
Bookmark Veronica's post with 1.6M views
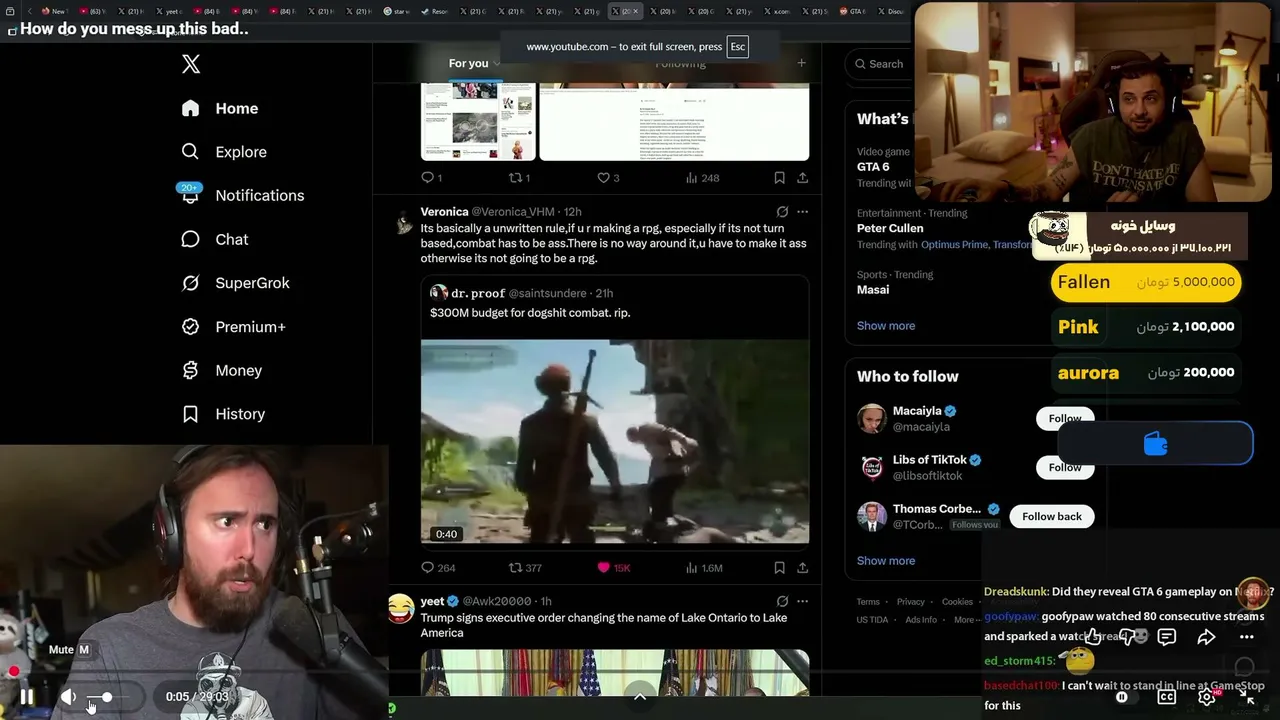(779, 568)
